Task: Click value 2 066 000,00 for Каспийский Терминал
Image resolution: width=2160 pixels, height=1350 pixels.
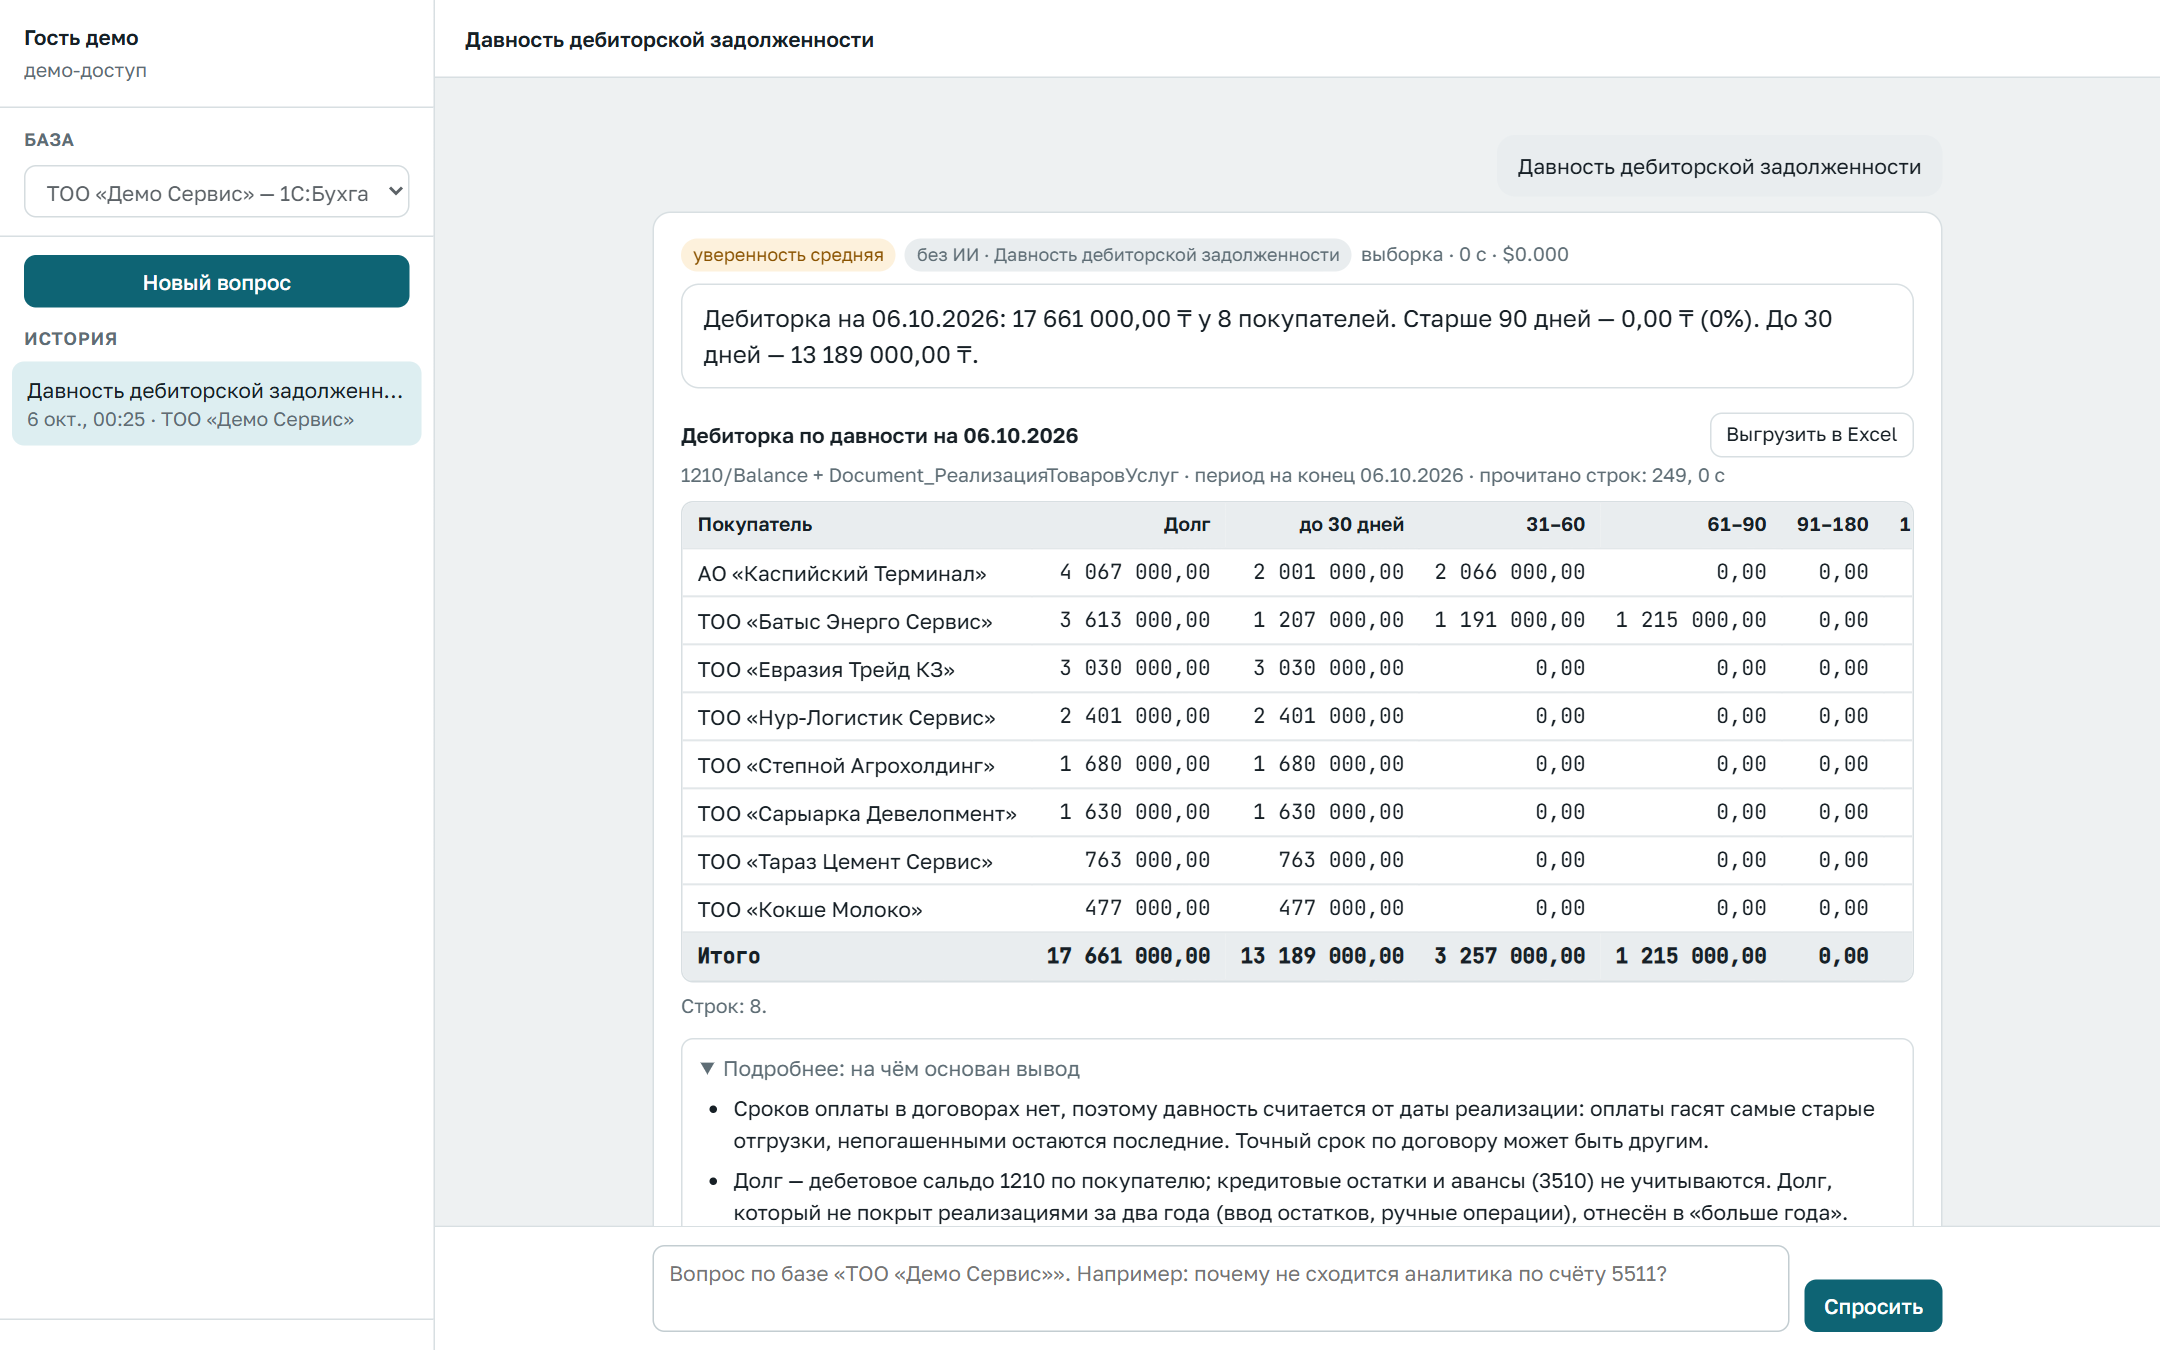Action: (x=1510, y=572)
